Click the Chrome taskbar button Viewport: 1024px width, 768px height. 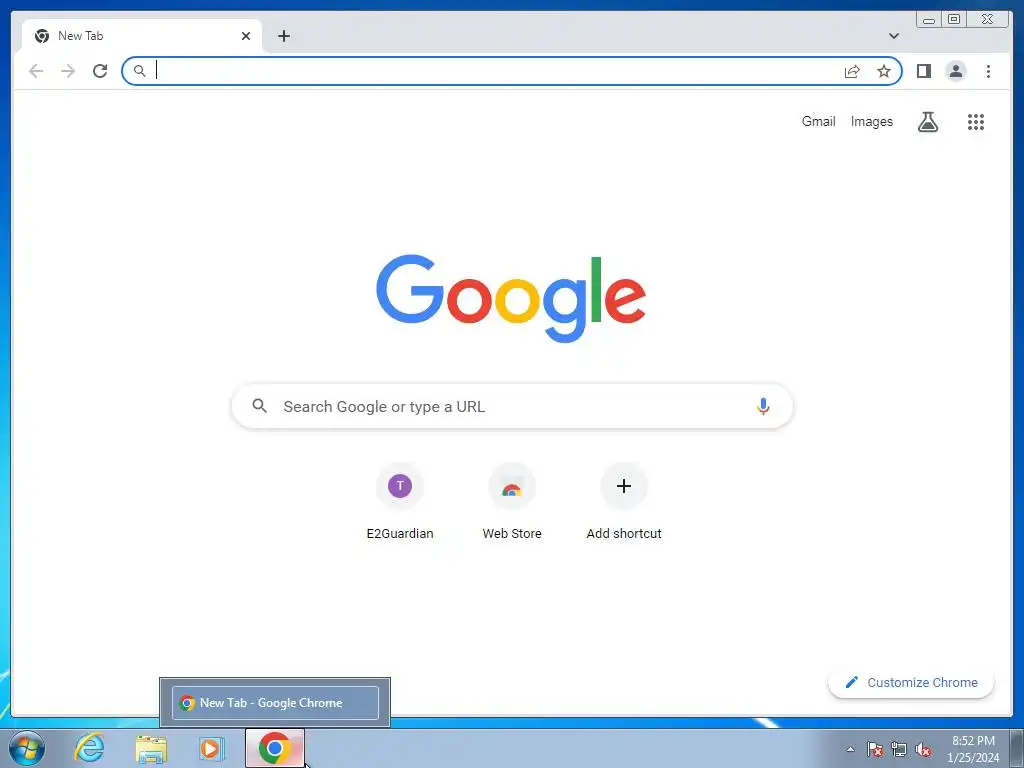pos(275,748)
